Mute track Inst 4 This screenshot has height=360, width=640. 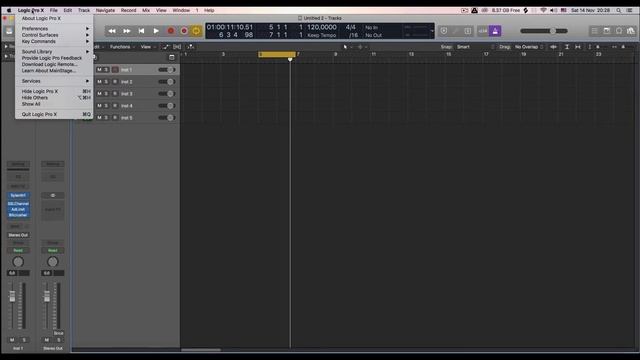pyautogui.click(x=99, y=106)
